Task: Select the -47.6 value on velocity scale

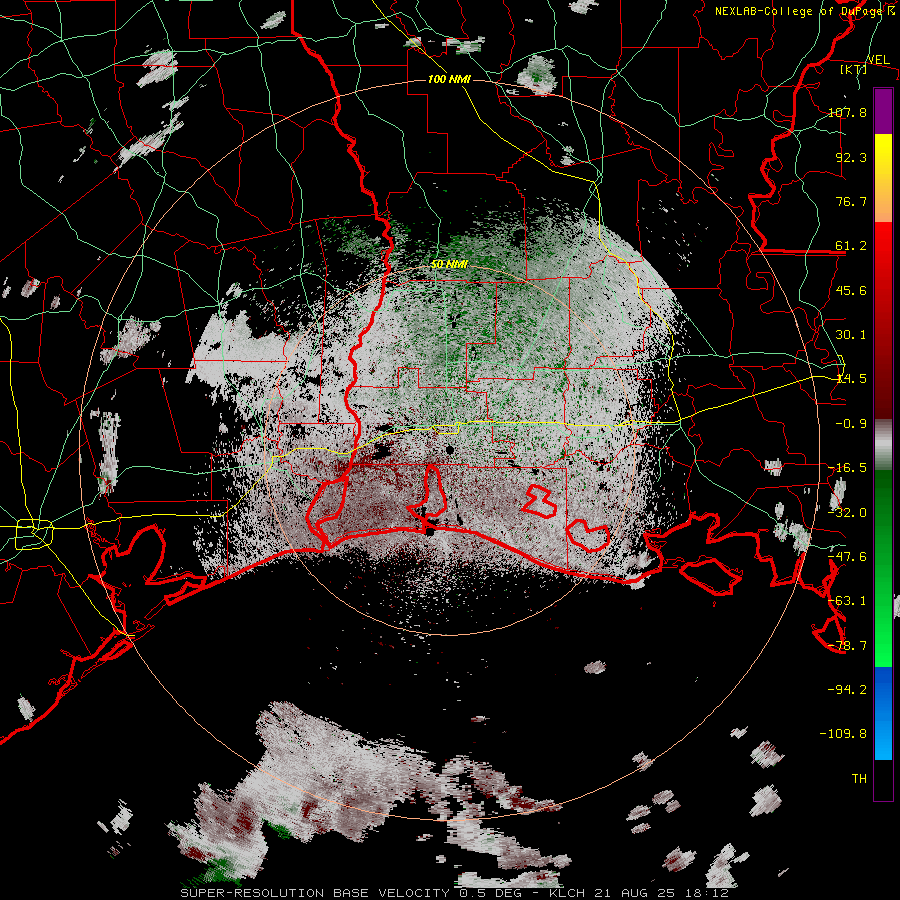Action: (847, 557)
